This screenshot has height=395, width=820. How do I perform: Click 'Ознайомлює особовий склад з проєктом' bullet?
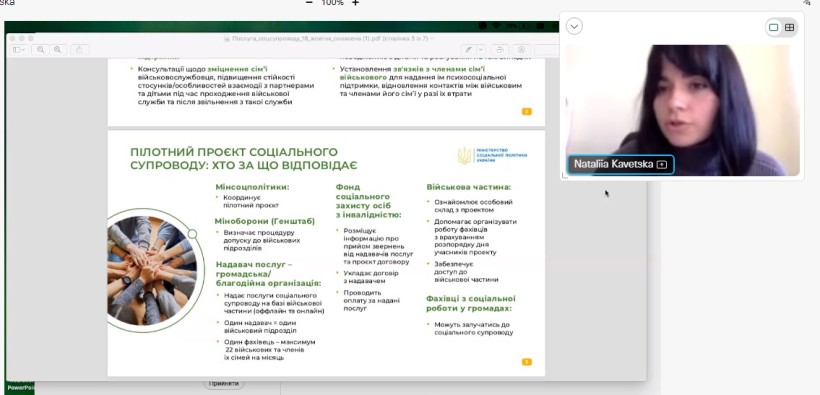pyautogui.click(x=473, y=206)
